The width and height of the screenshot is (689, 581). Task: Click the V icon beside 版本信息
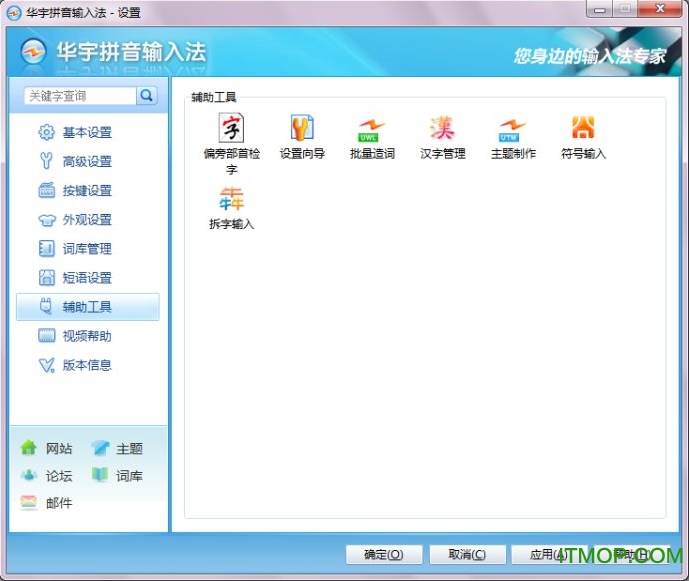[47, 365]
